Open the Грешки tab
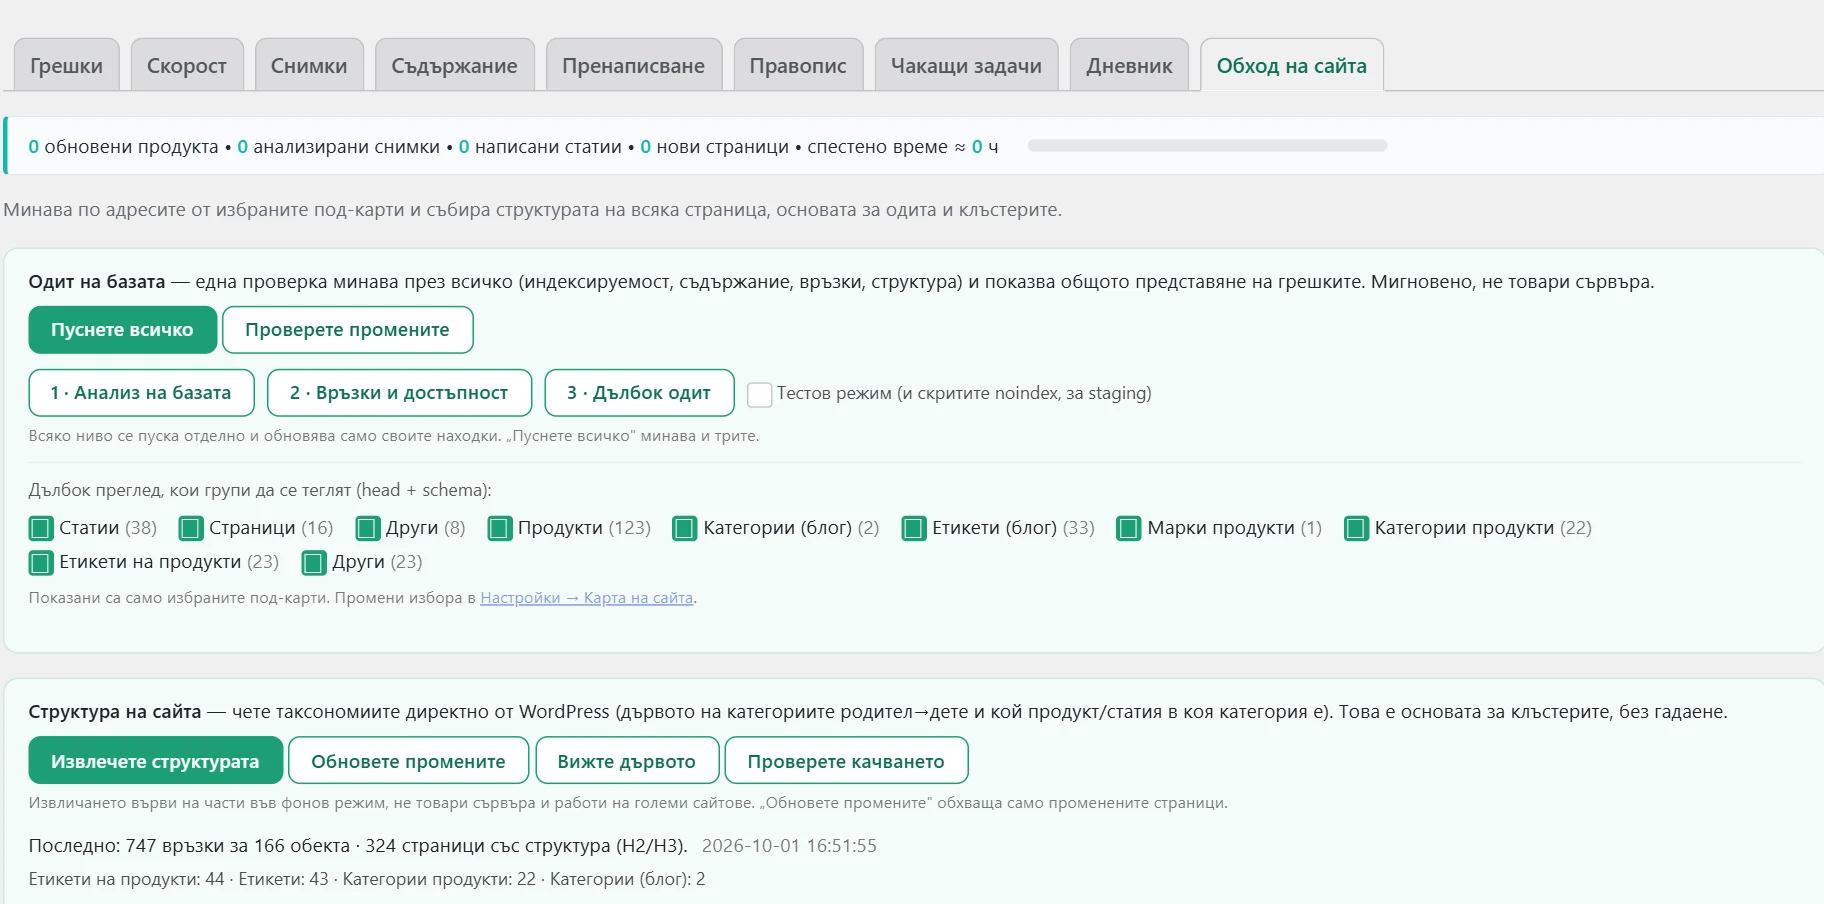This screenshot has width=1824, height=904. tap(66, 65)
